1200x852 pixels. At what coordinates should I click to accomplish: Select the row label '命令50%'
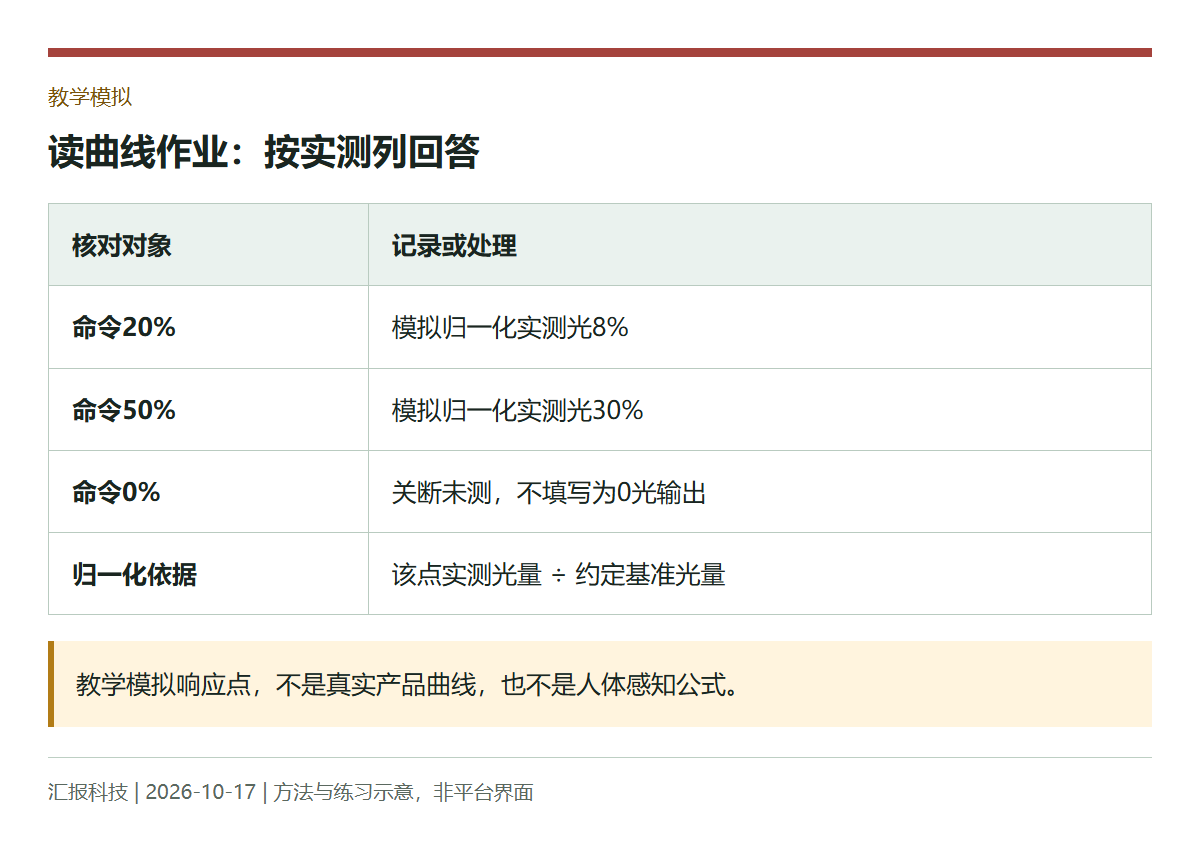point(124,410)
